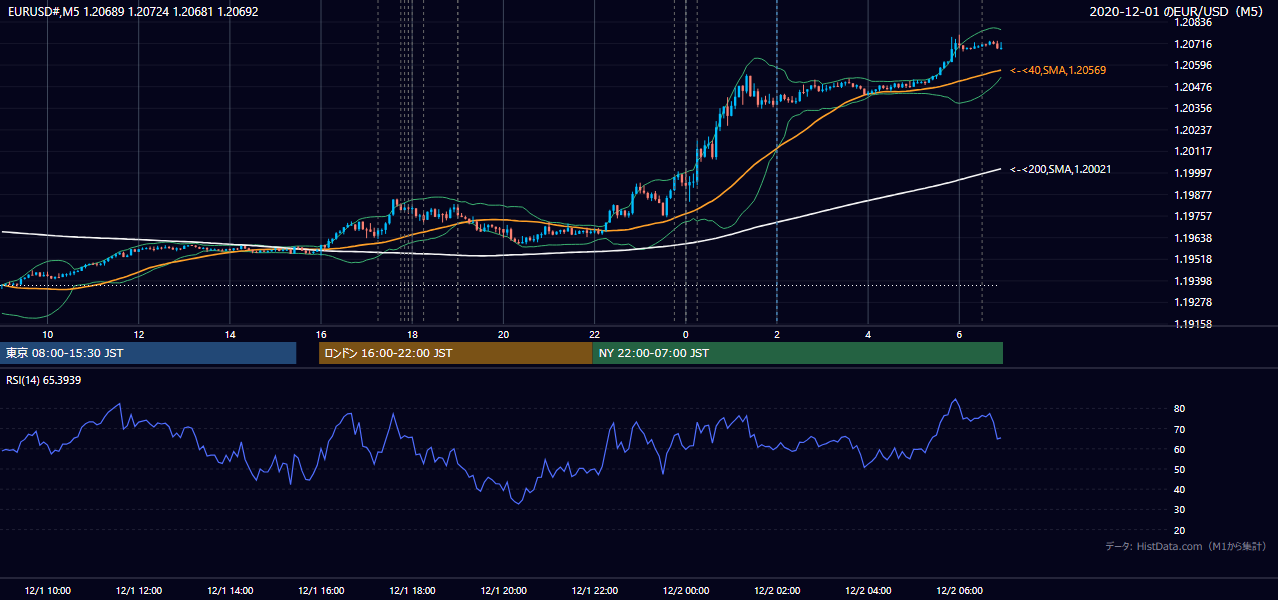This screenshot has width=1278, height=600.
Task: Click the 200 SMA 1.20021 label
Action: 1060,170
